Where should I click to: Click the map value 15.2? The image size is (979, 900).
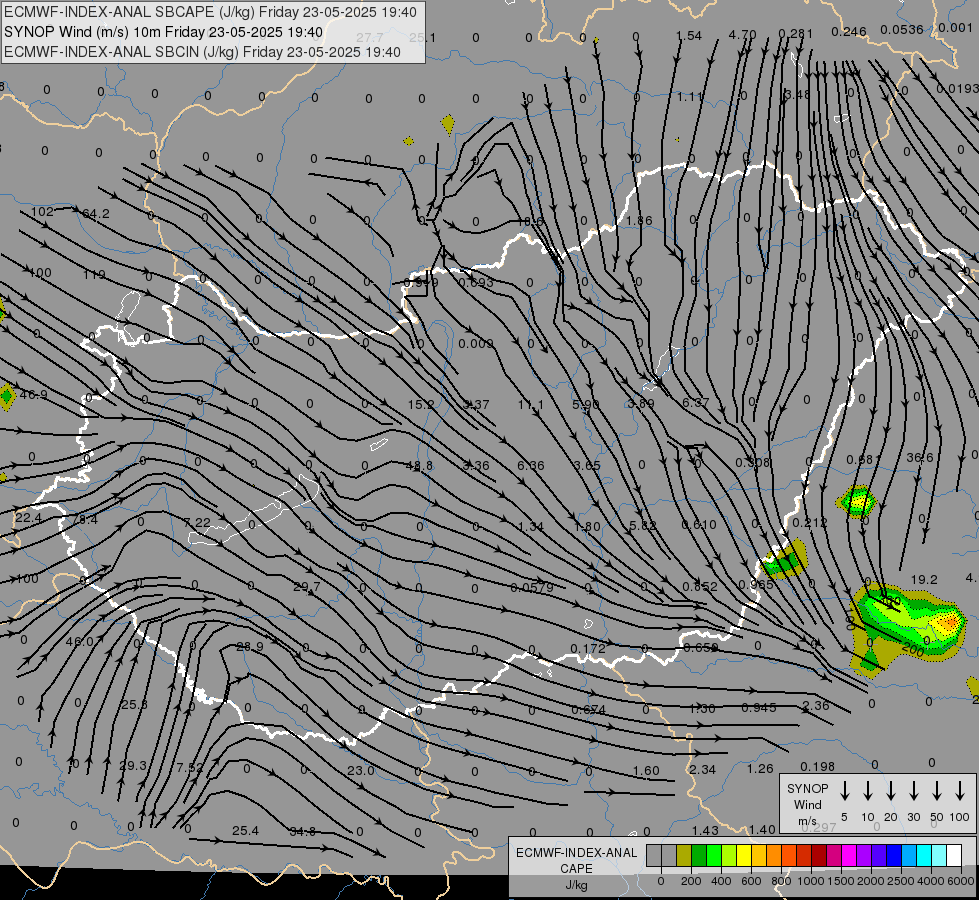click(421, 405)
